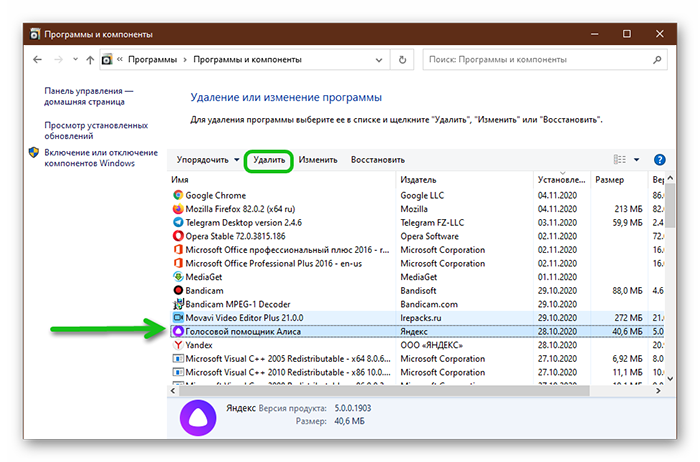Sort by Установлено date column header
The width and height of the screenshot is (700, 462).
point(562,179)
